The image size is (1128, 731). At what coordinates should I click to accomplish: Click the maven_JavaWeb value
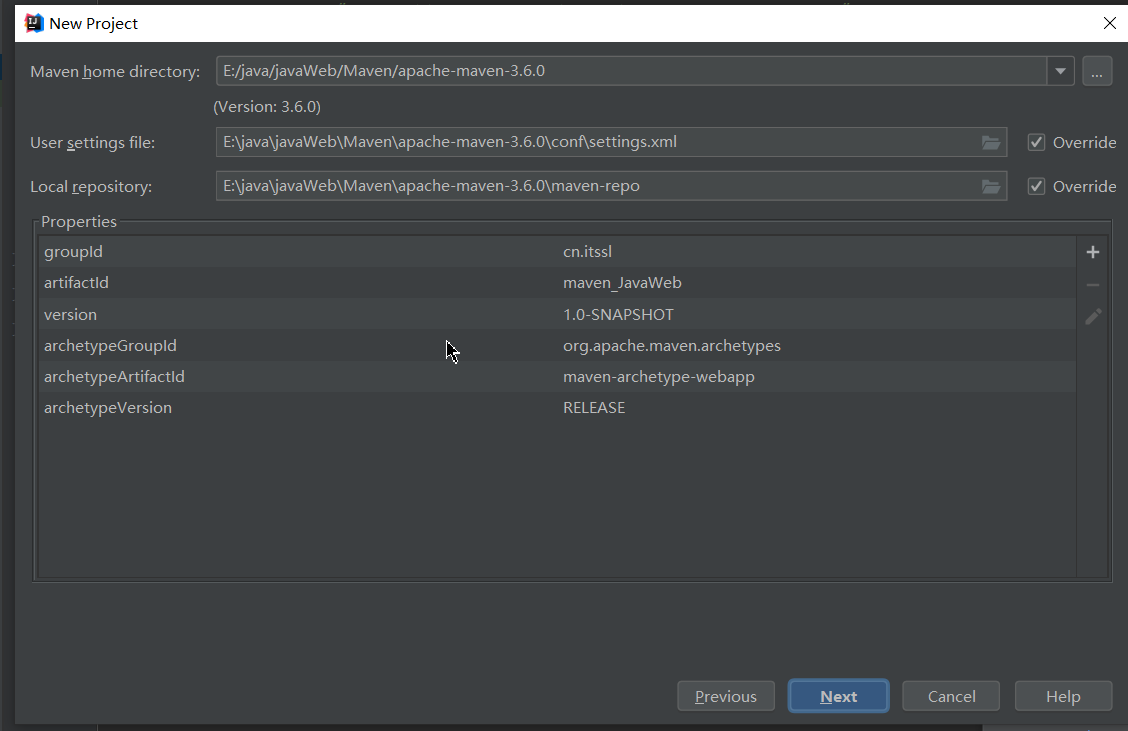click(622, 283)
